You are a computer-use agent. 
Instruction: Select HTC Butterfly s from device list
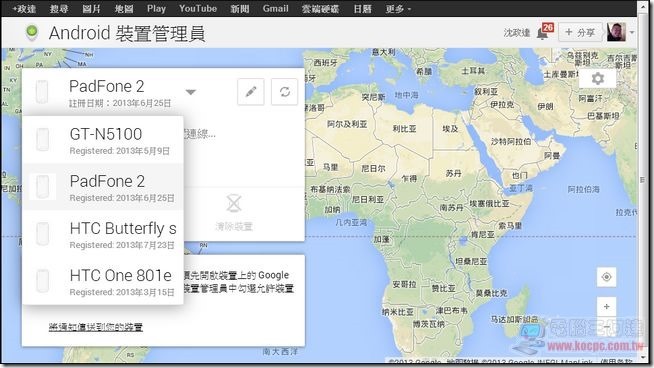pos(103,234)
